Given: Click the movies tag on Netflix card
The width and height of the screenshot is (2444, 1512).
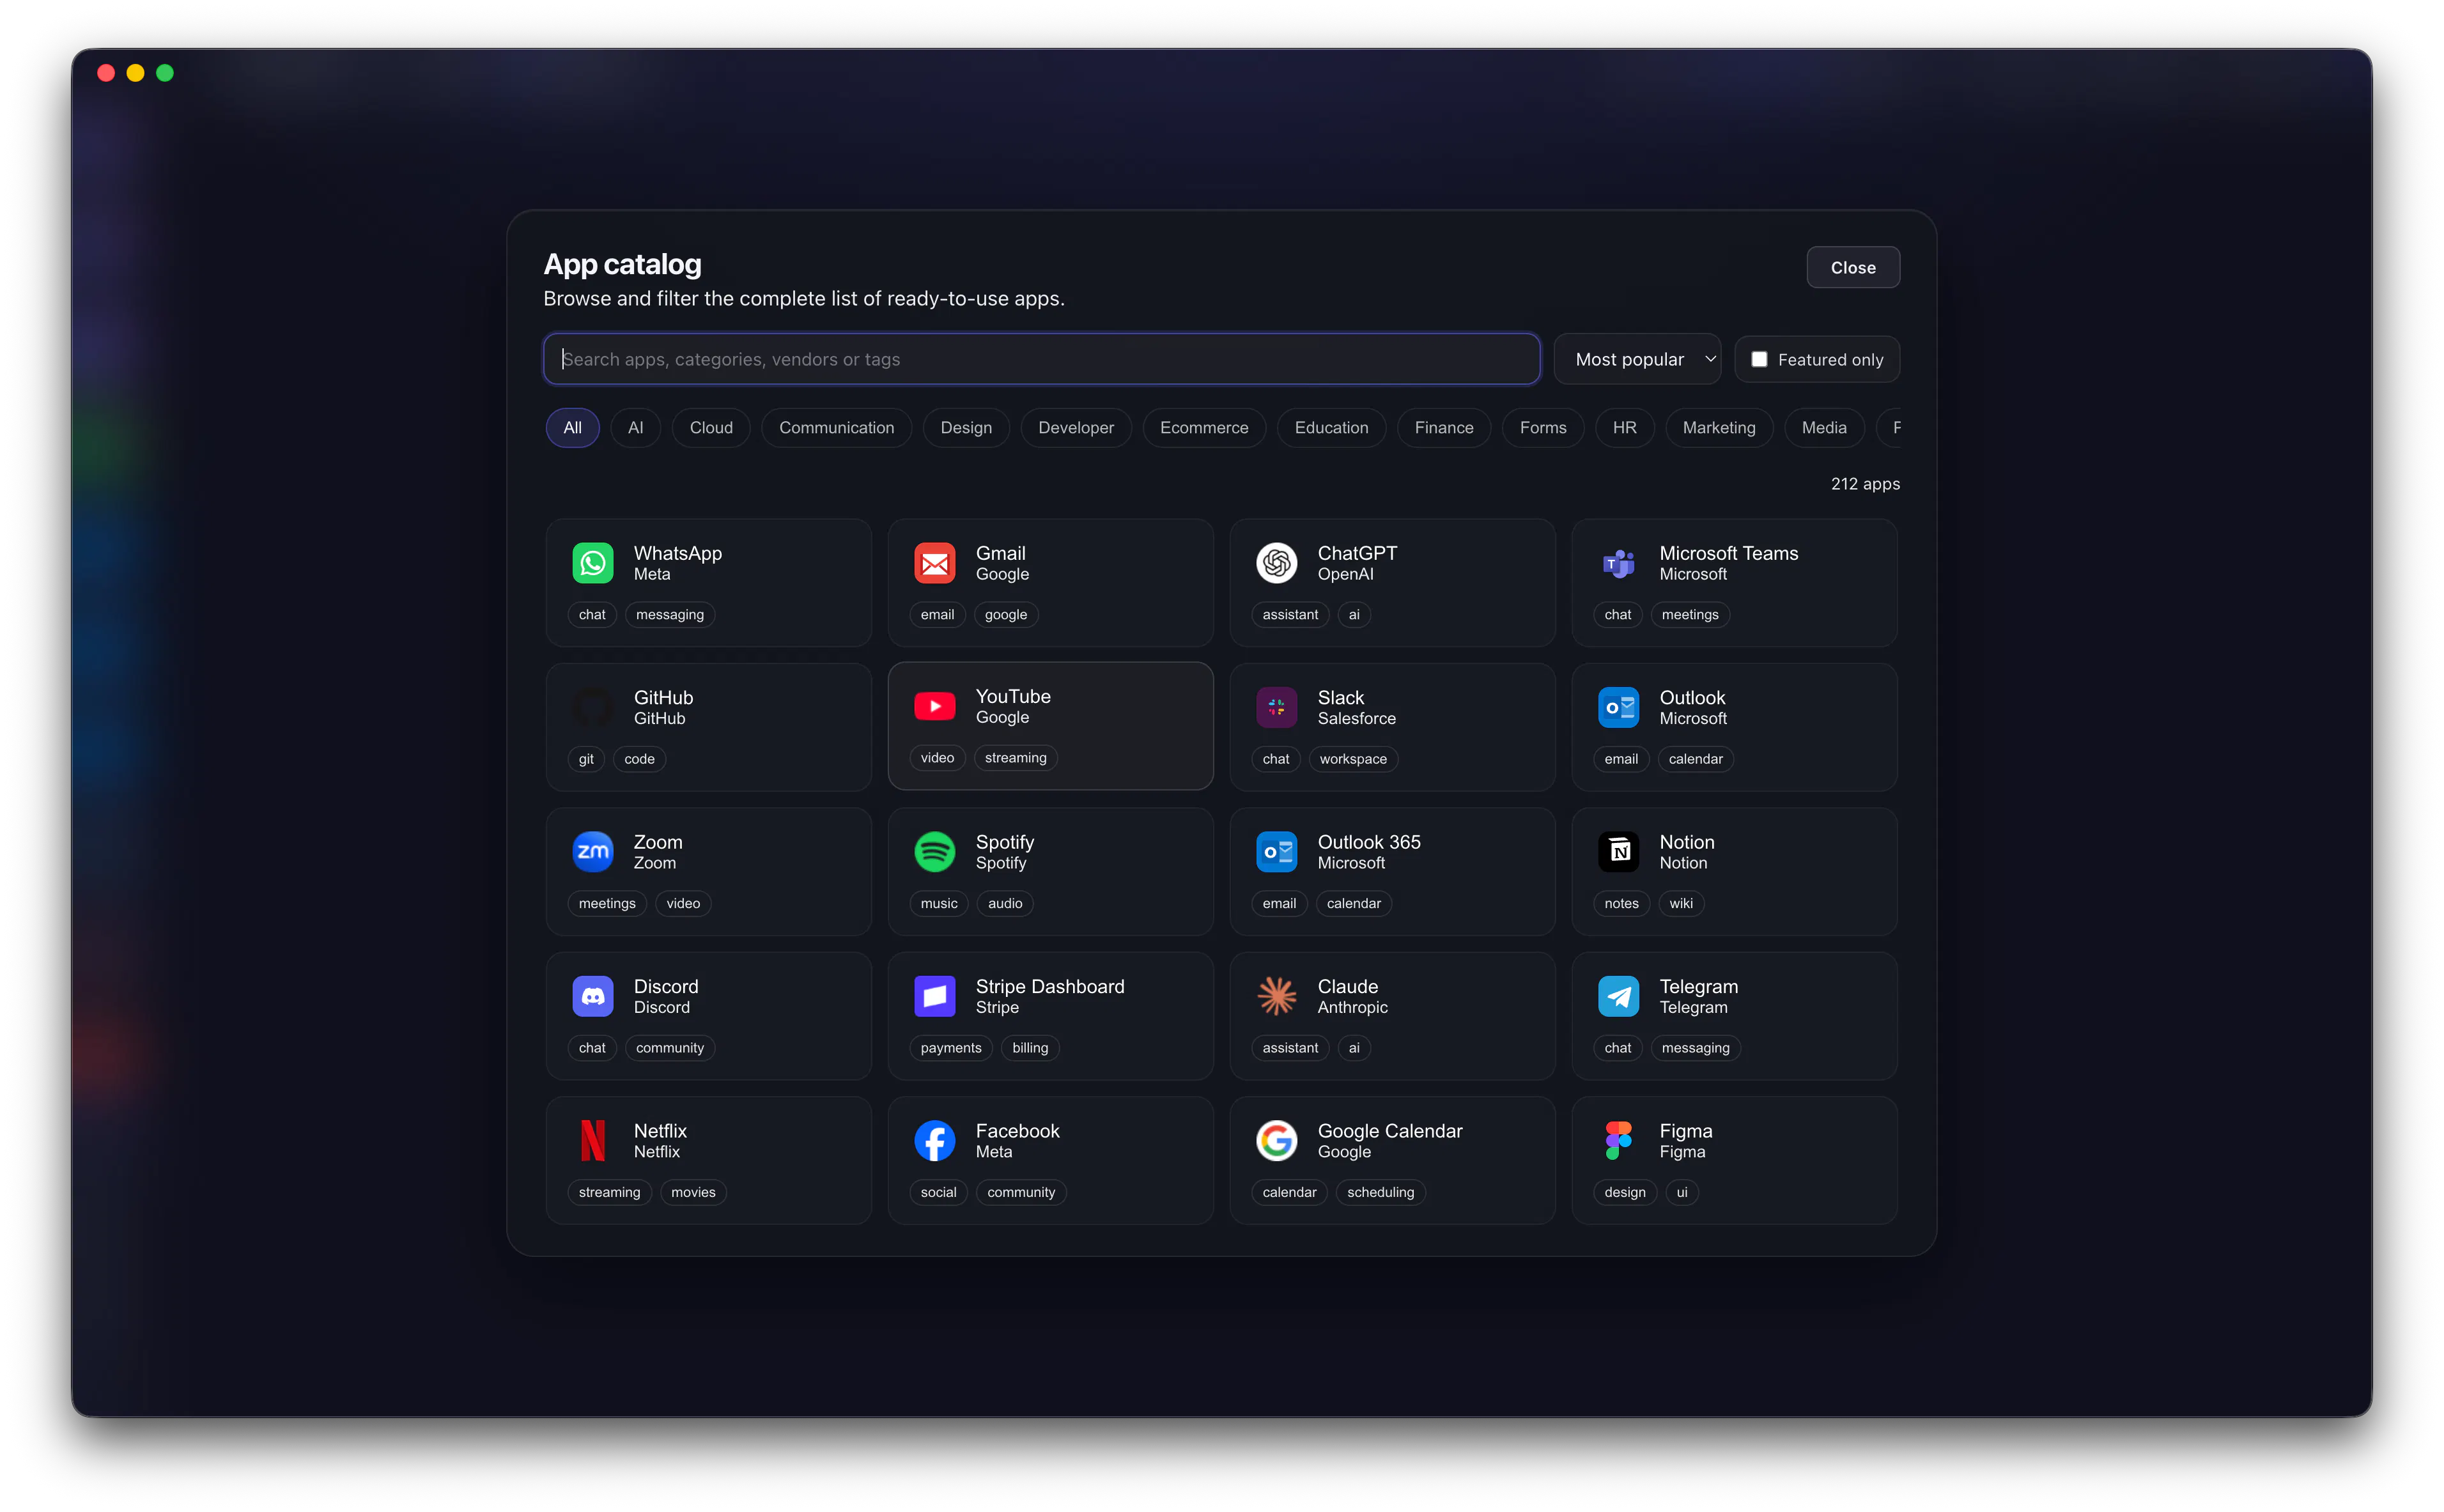Looking at the screenshot, I should (692, 1191).
